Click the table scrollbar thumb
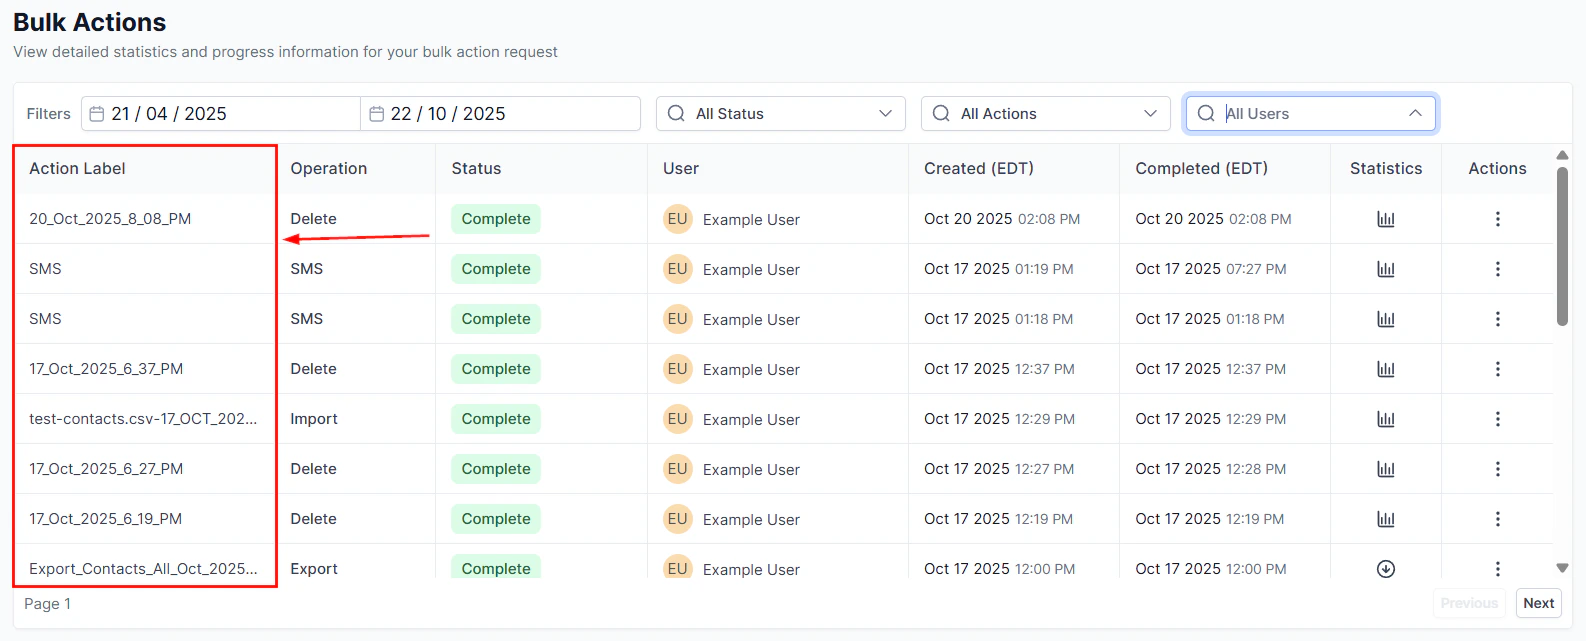Viewport: 1586px width, 641px height. pos(1562,246)
